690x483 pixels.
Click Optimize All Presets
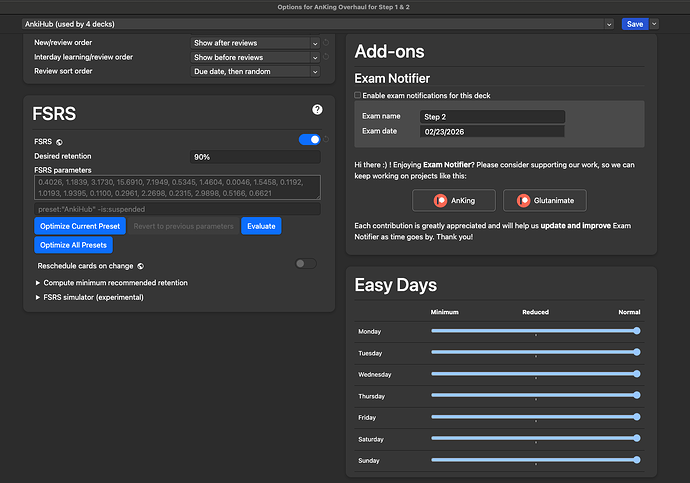click(x=73, y=245)
